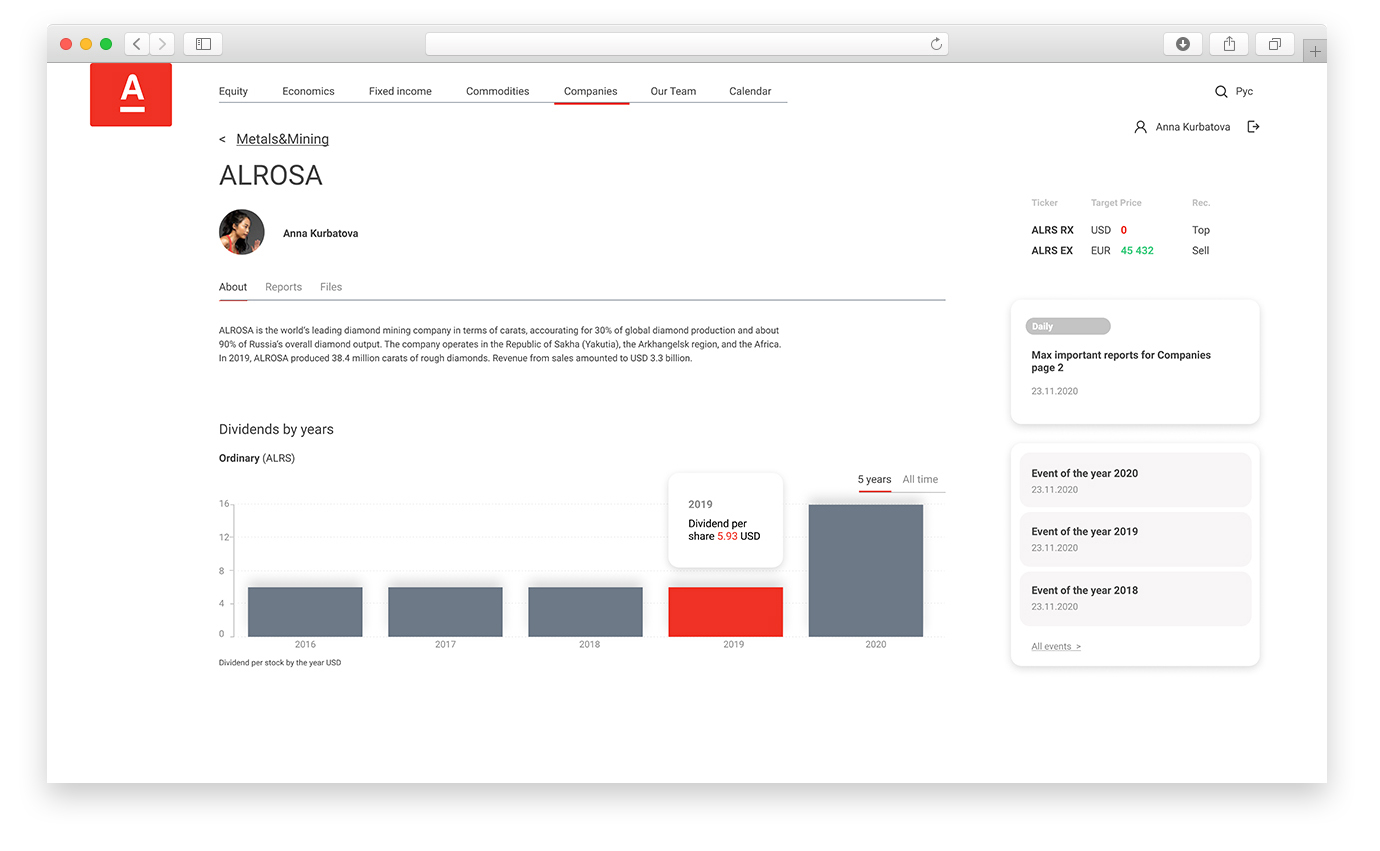The image size is (1380, 851).
Task: Click the user profile icon
Action: click(x=1140, y=127)
